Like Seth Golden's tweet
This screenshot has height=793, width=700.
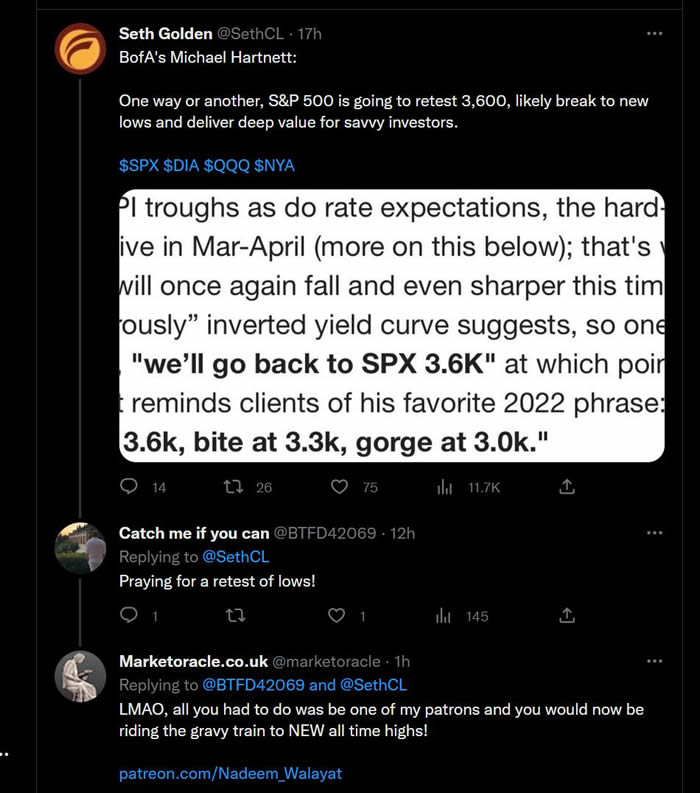pos(339,487)
